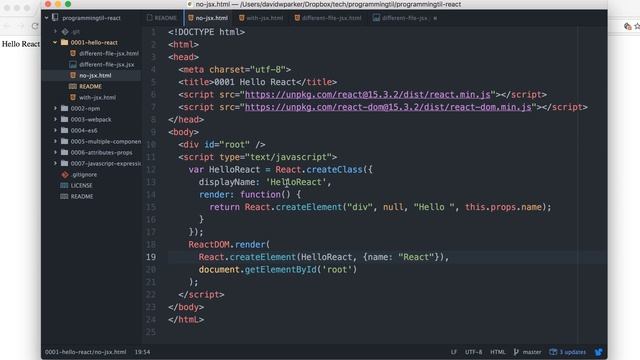Expand the 0007-javascript-expressi folder arrow
640x360 pixels.
click(55, 163)
